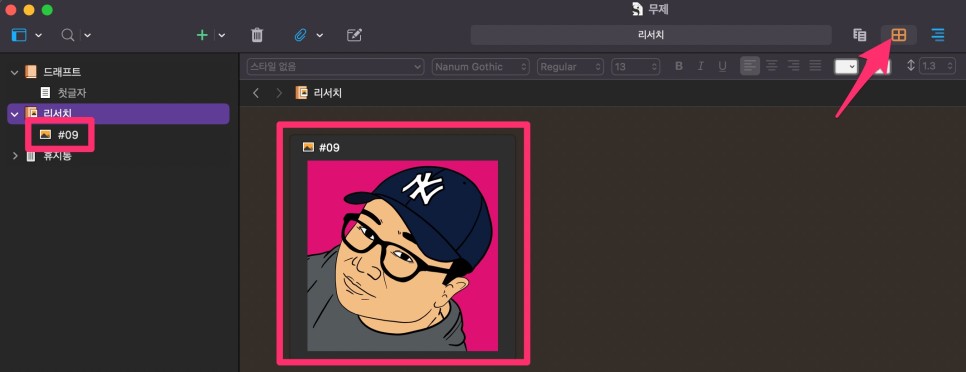Toggle bold formatting
This screenshot has width=966, height=372.
(679, 66)
